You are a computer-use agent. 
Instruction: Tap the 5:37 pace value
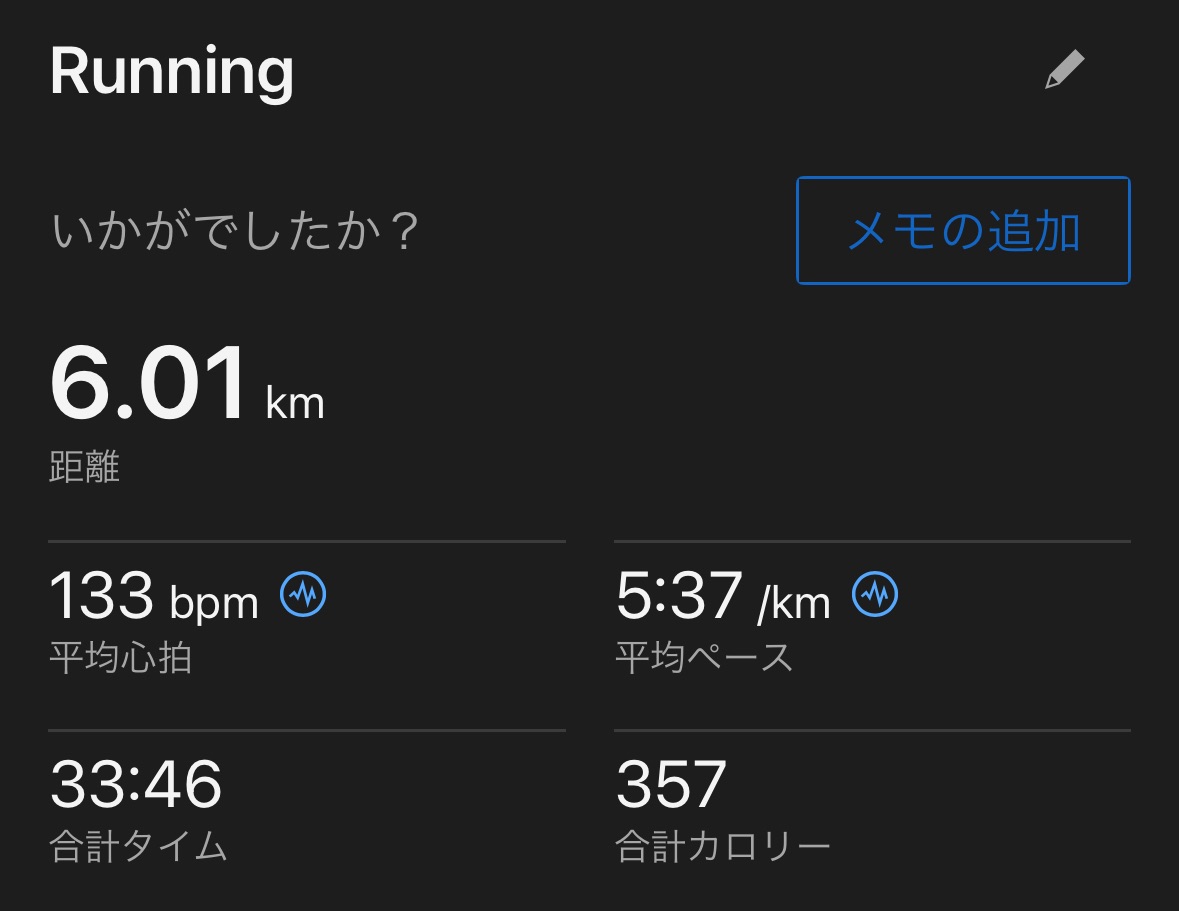click(x=679, y=595)
